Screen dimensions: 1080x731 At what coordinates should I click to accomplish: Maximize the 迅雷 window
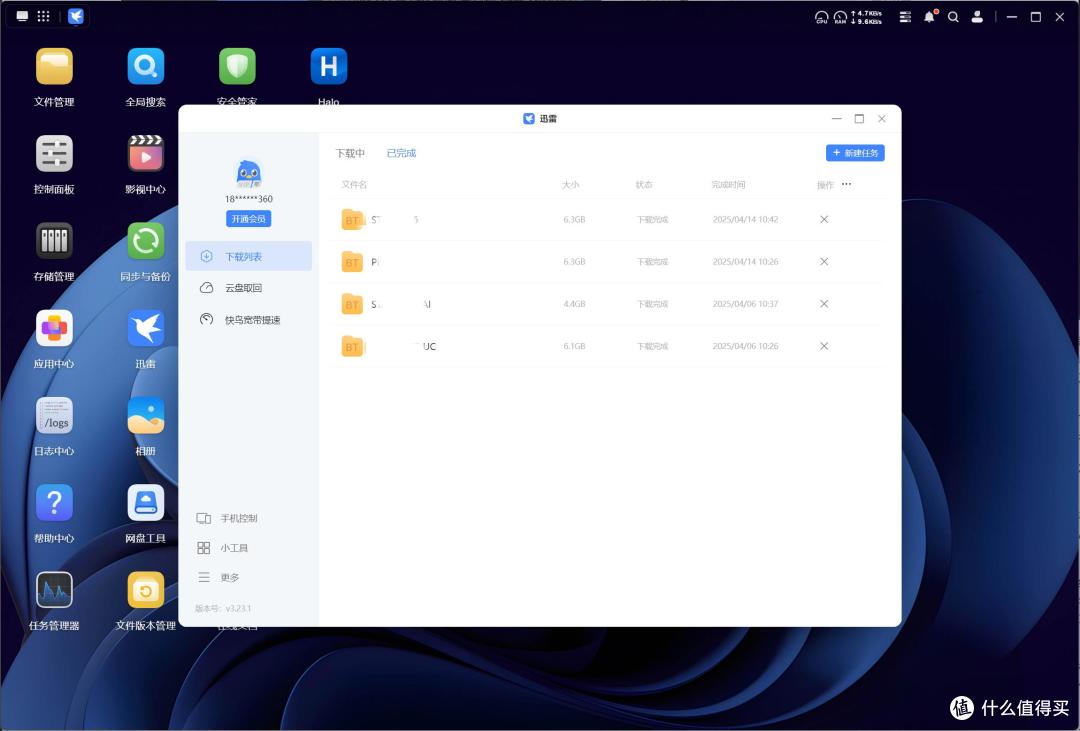pyautogui.click(x=859, y=119)
